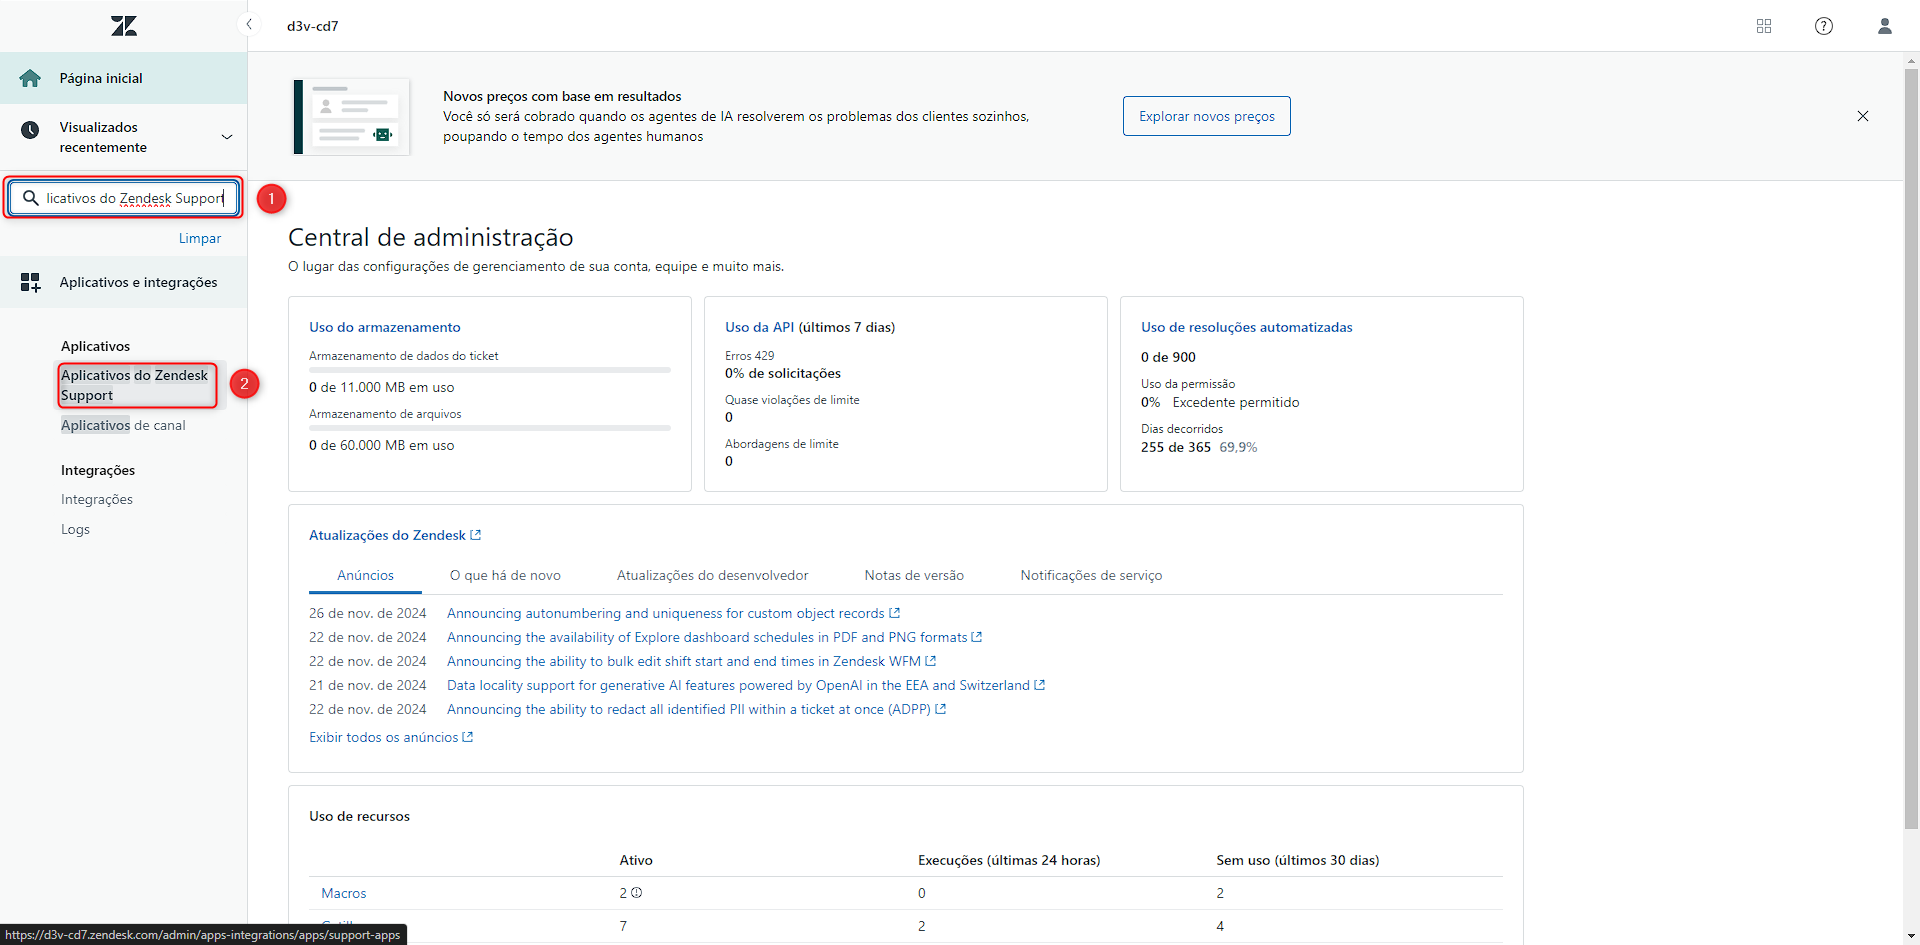Viewport: 1920px width, 945px height.
Task: Close the new pricing banner
Action: pyautogui.click(x=1863, y=116)
